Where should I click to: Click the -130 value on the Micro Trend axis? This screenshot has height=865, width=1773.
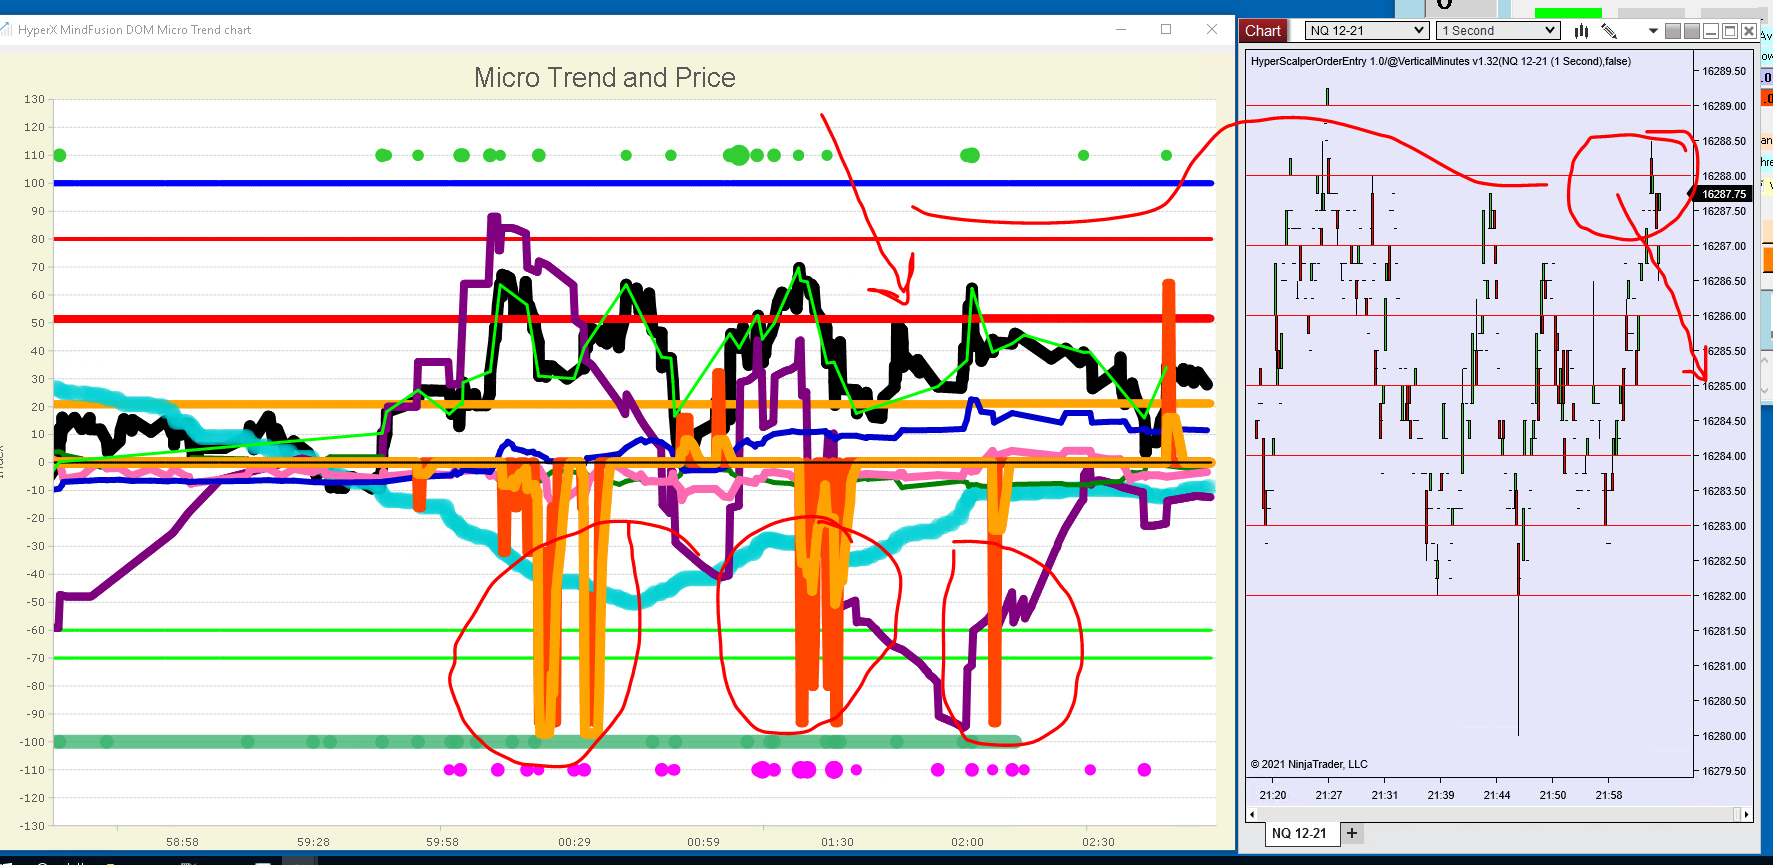click(32, 826)
